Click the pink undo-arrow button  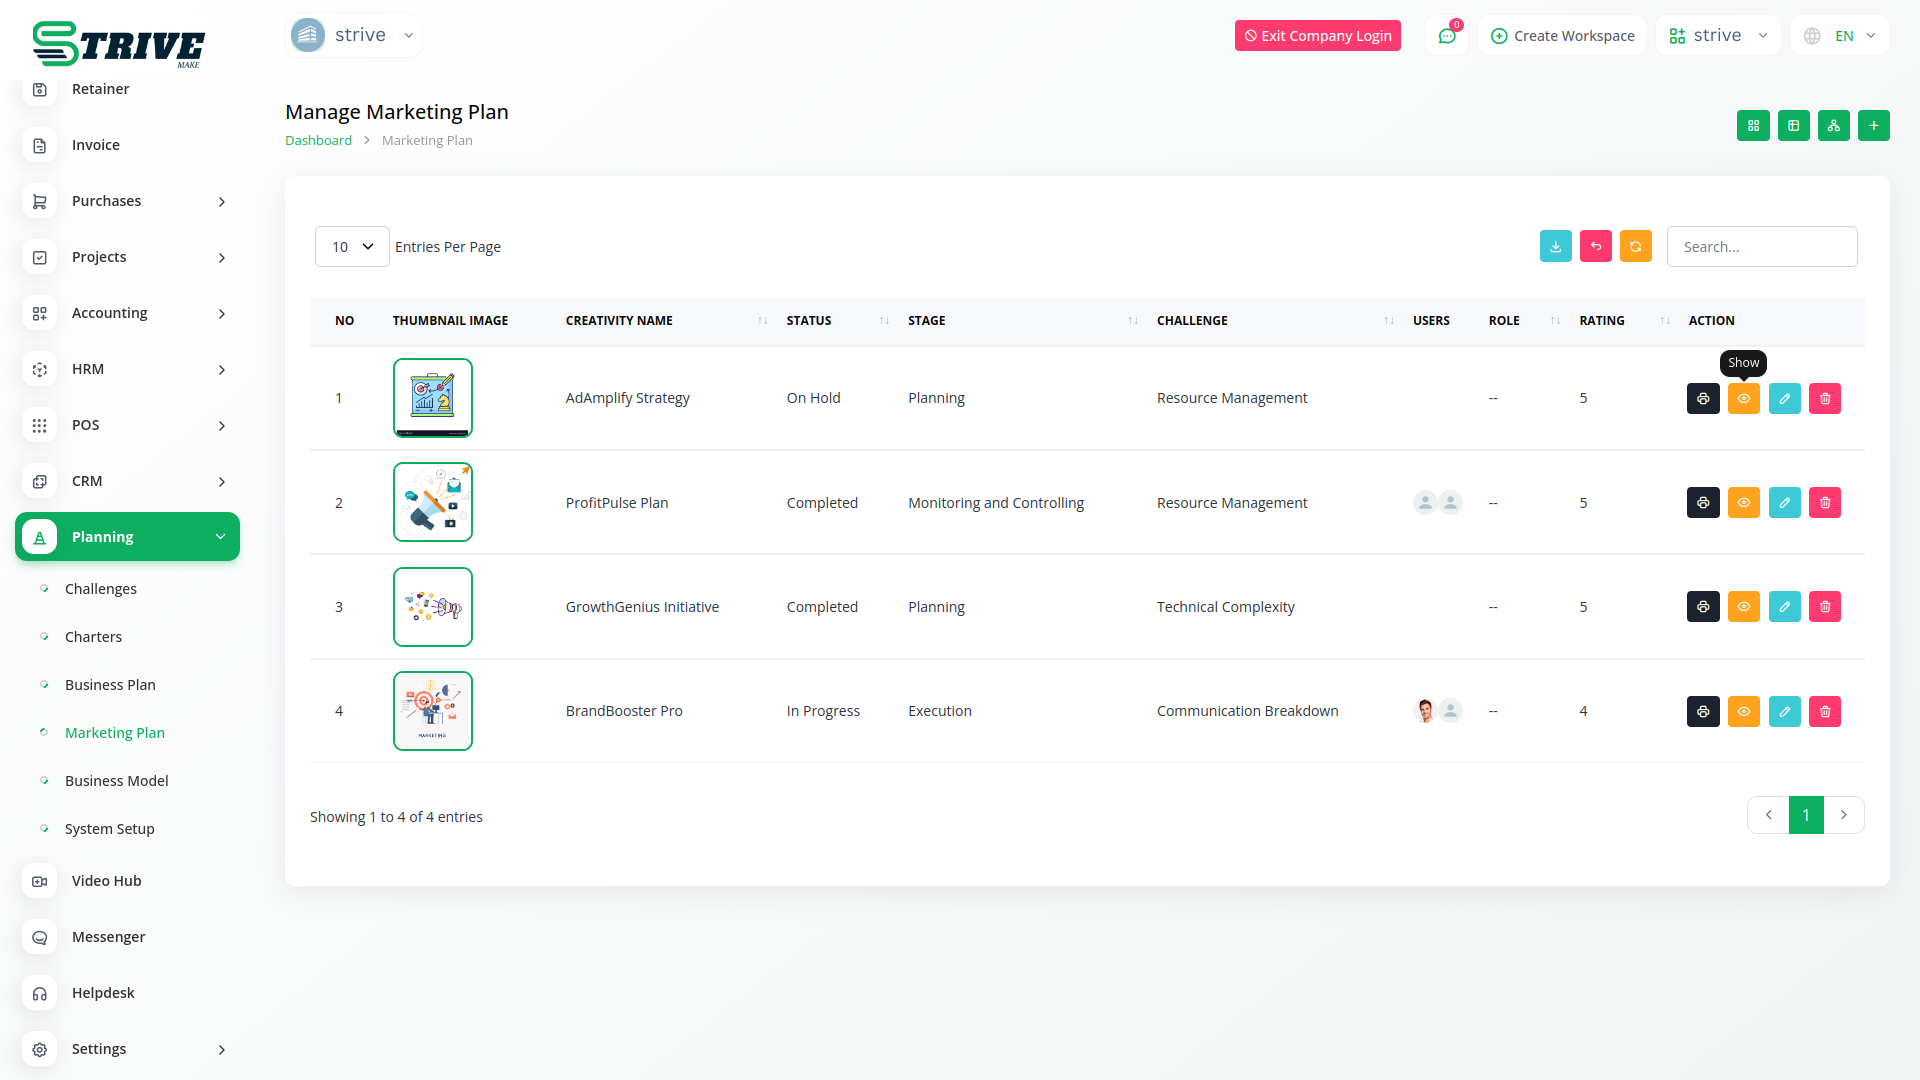(1596, 247)
